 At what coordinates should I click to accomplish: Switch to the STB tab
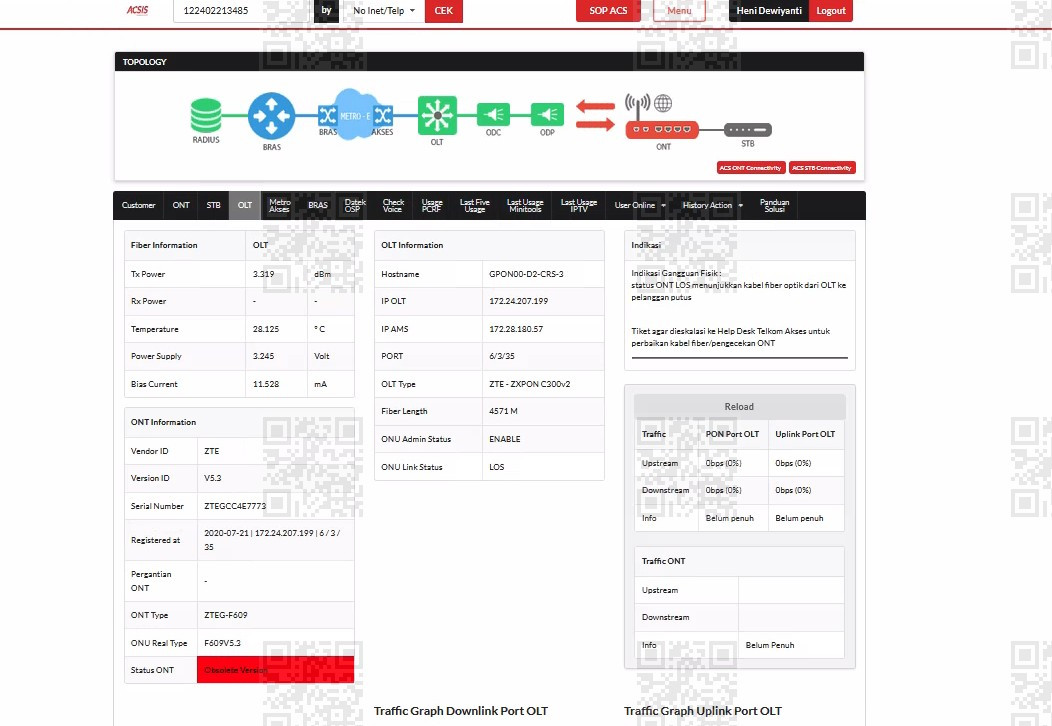pos(213,205)
